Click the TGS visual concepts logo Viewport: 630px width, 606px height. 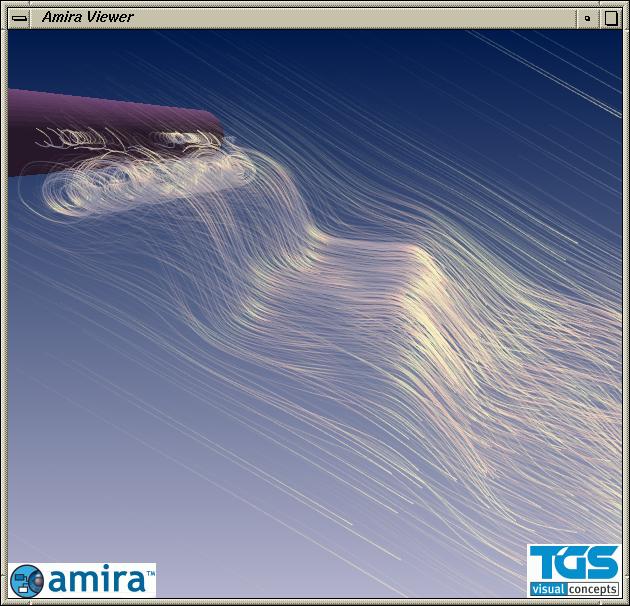coord(574,570)
